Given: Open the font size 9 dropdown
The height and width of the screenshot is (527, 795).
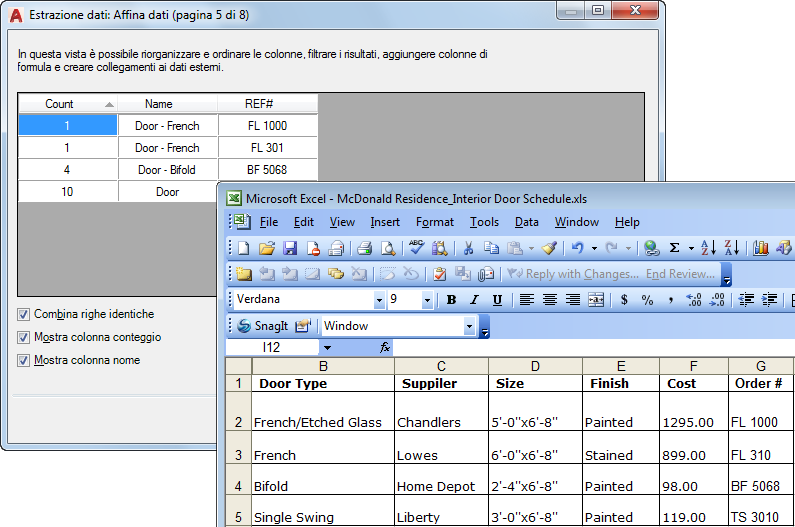Looking at the screenshot, I should (427, 300).
